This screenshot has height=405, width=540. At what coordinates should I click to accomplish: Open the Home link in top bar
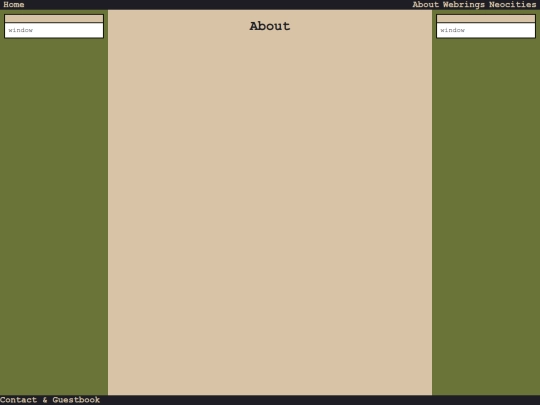[x=14, y=4]
